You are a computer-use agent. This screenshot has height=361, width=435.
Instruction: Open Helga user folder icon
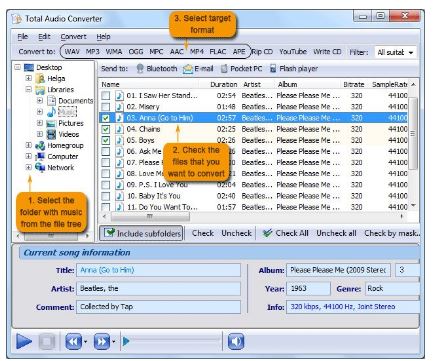(40, 79)
